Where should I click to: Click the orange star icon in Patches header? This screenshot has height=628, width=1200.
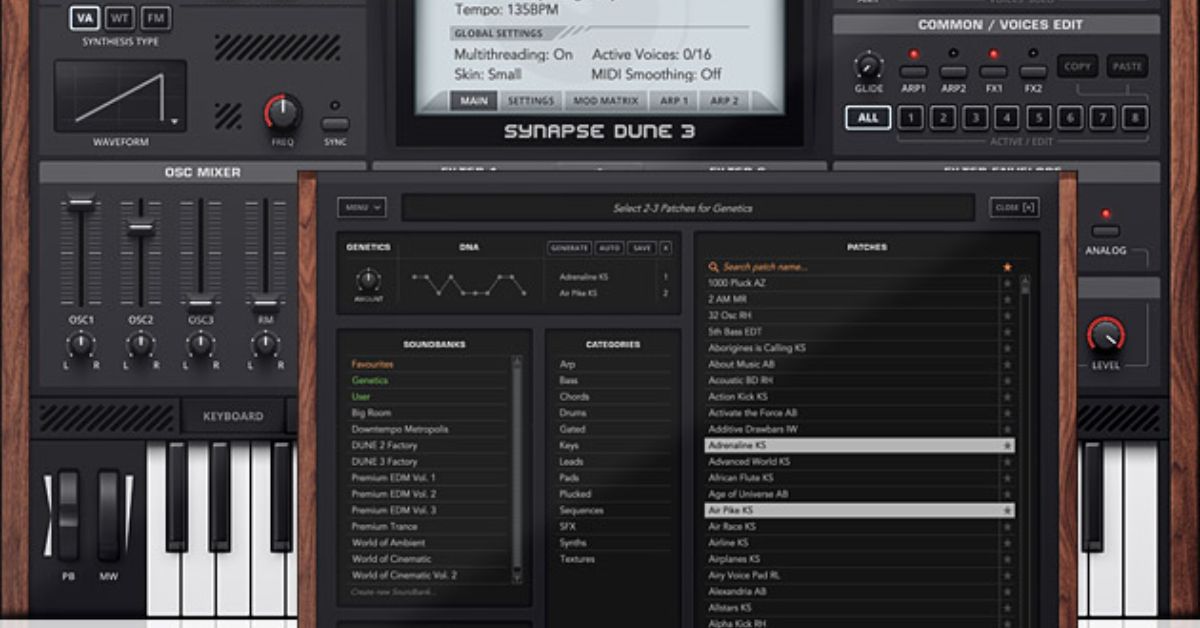tap(1007, 267)
